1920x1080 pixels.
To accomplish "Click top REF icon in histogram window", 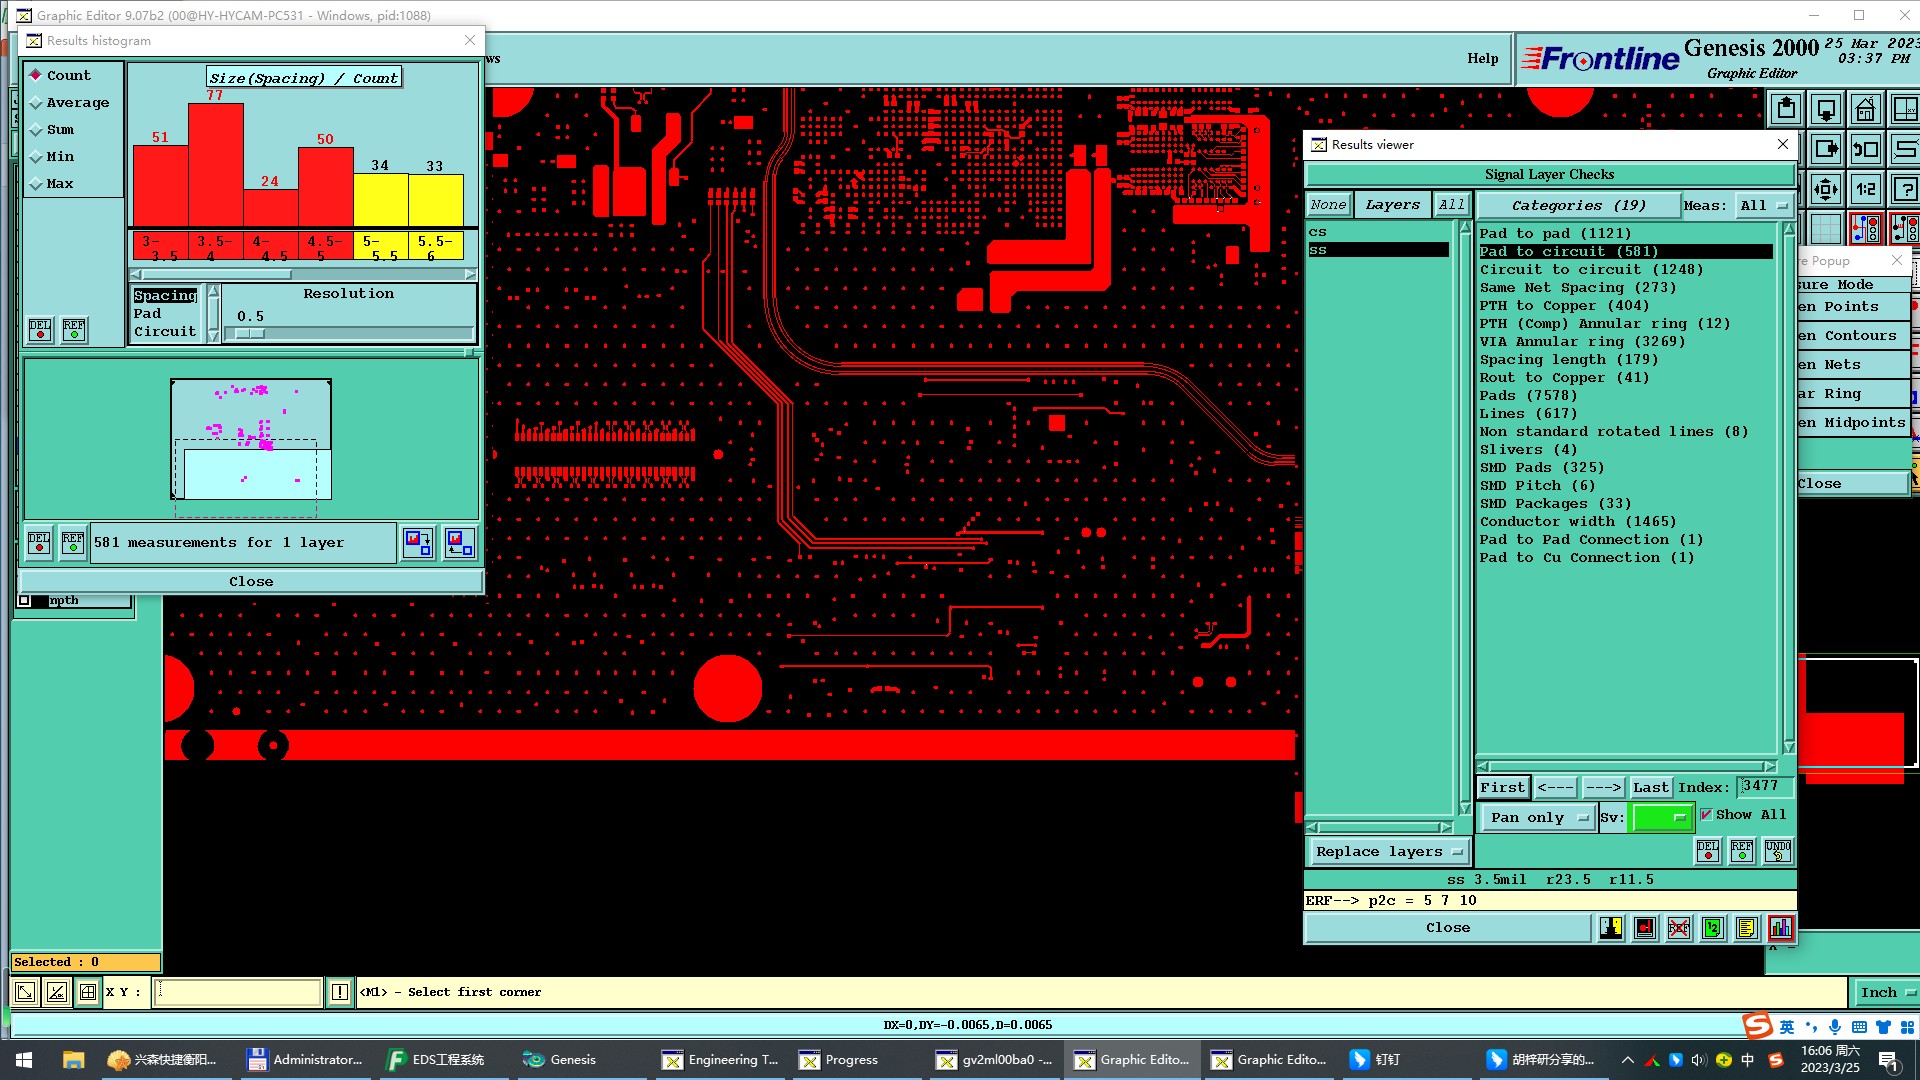I will click(x=74, y=329).
